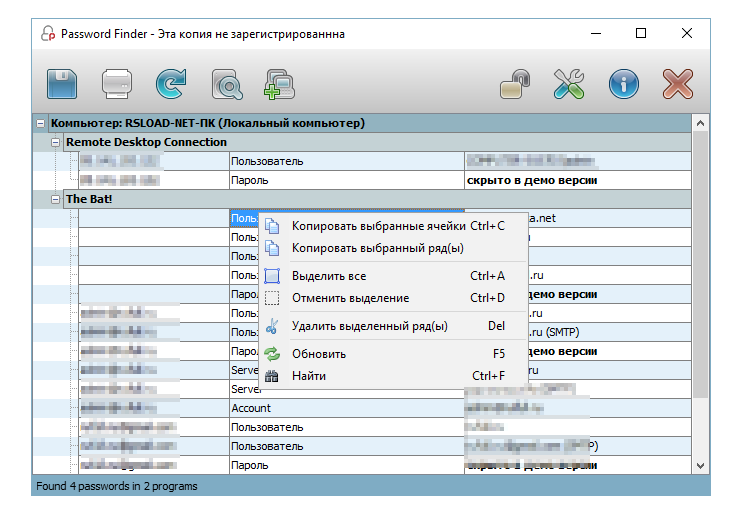Collapse the Remote Desktop Connection group

pos(55,143)
